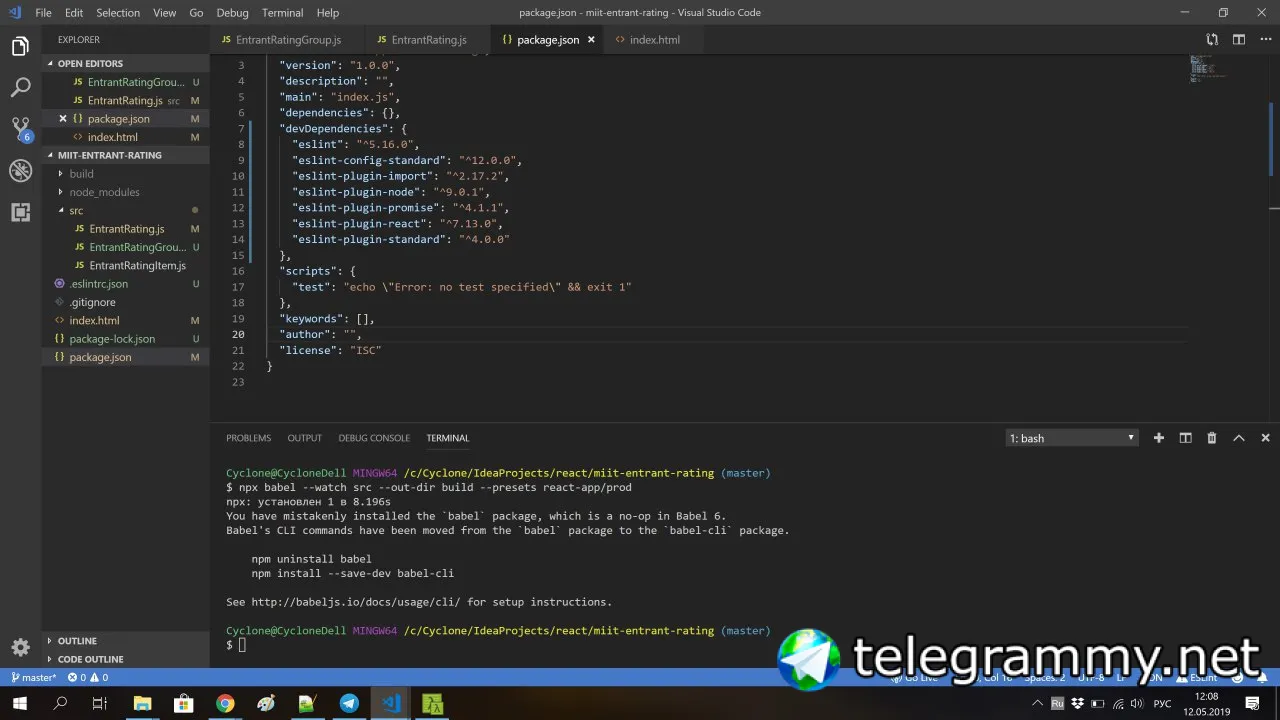Open the Source Control view with 6 changes
Image resolution: width=1280 pixels, height=720 pixels.
point(20,129)
